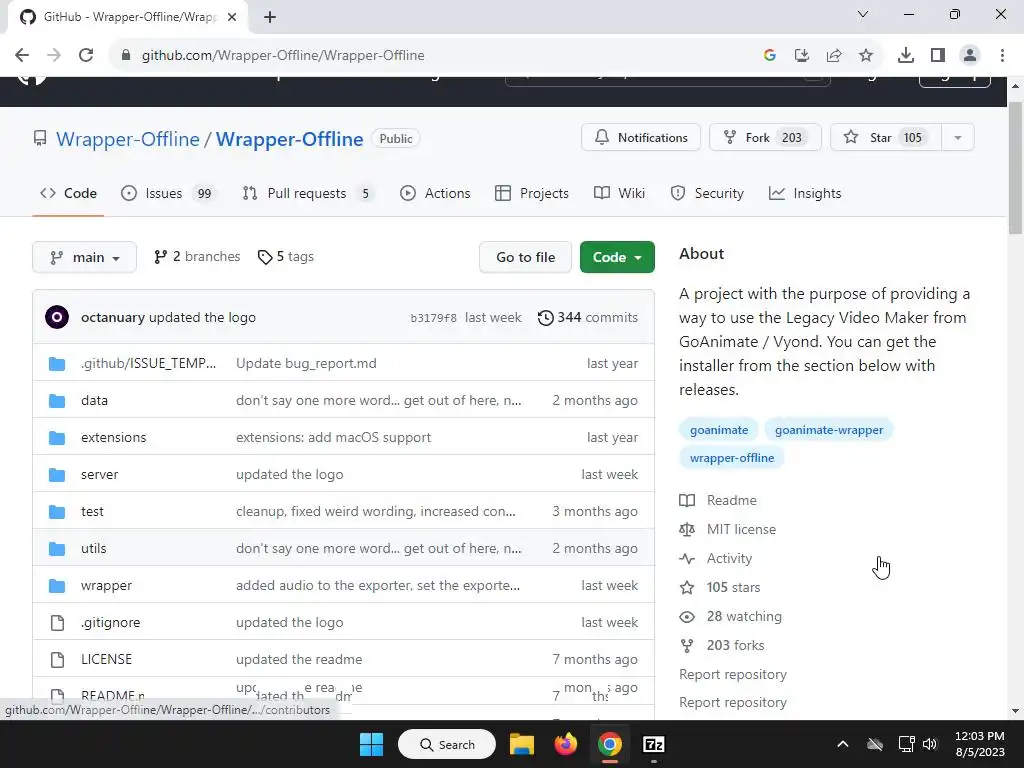Viewport: 1024px width, 768px height.
Task: View the 2 branches link
Action: tap(197, 257)
